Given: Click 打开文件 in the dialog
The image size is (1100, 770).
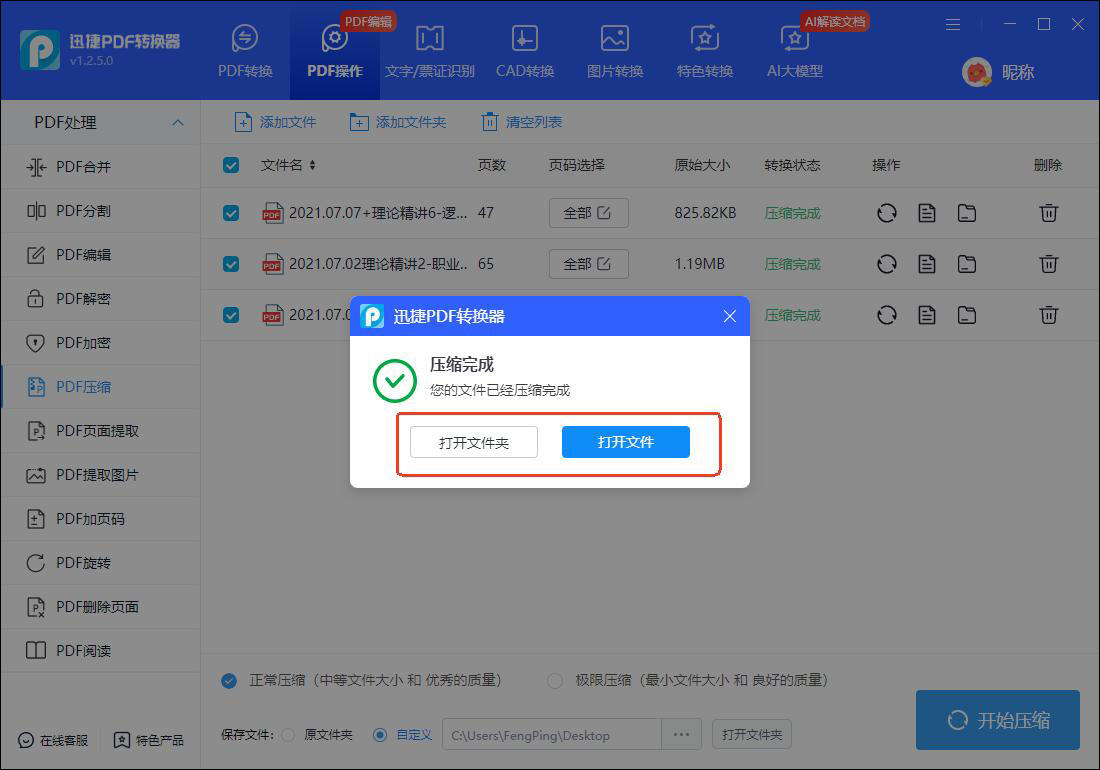Looking at the screenshot, I should coord(626,442).
